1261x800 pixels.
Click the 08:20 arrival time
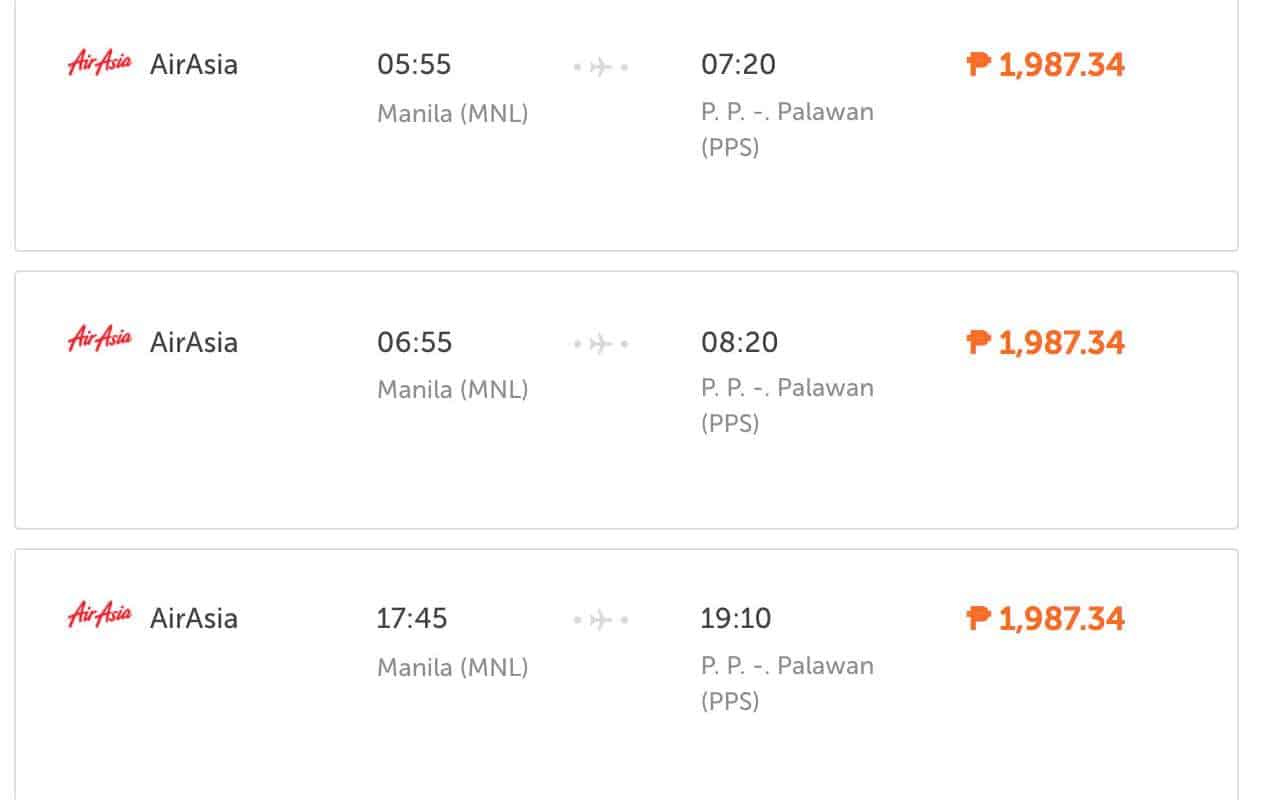(x=738, y=342)
